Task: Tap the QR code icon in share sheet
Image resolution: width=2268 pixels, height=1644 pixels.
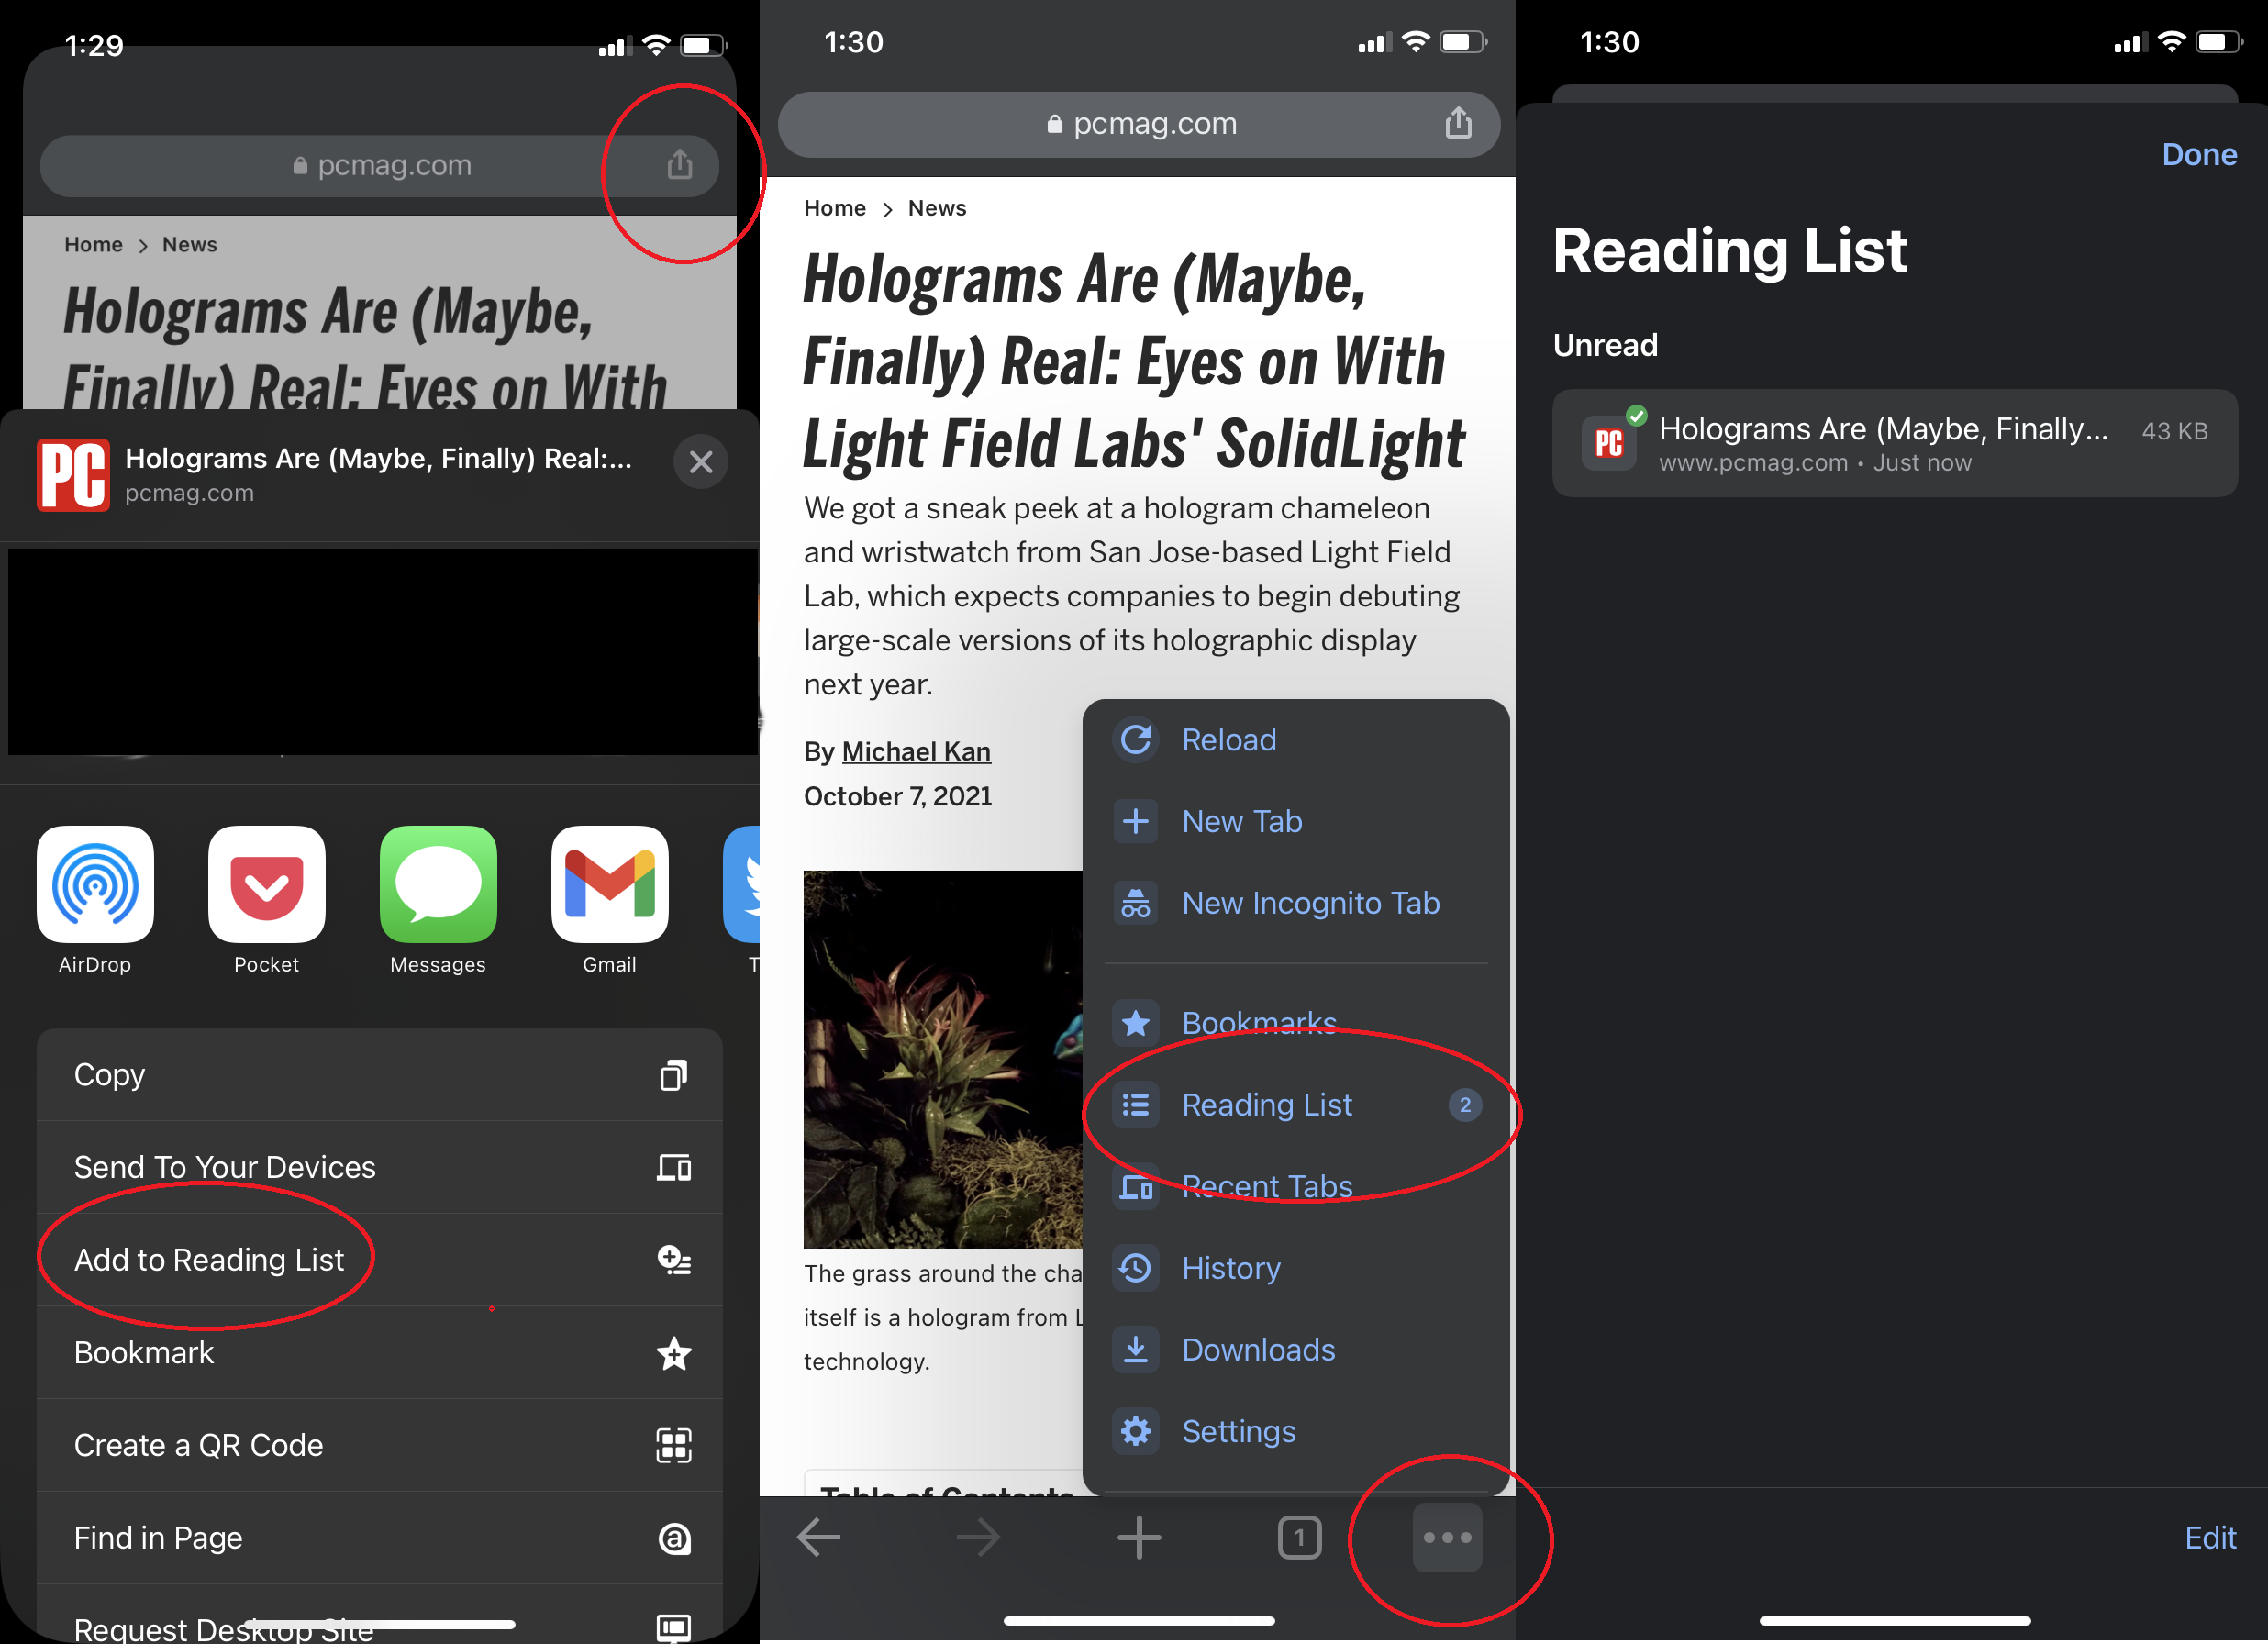Action: [674, 1445]
